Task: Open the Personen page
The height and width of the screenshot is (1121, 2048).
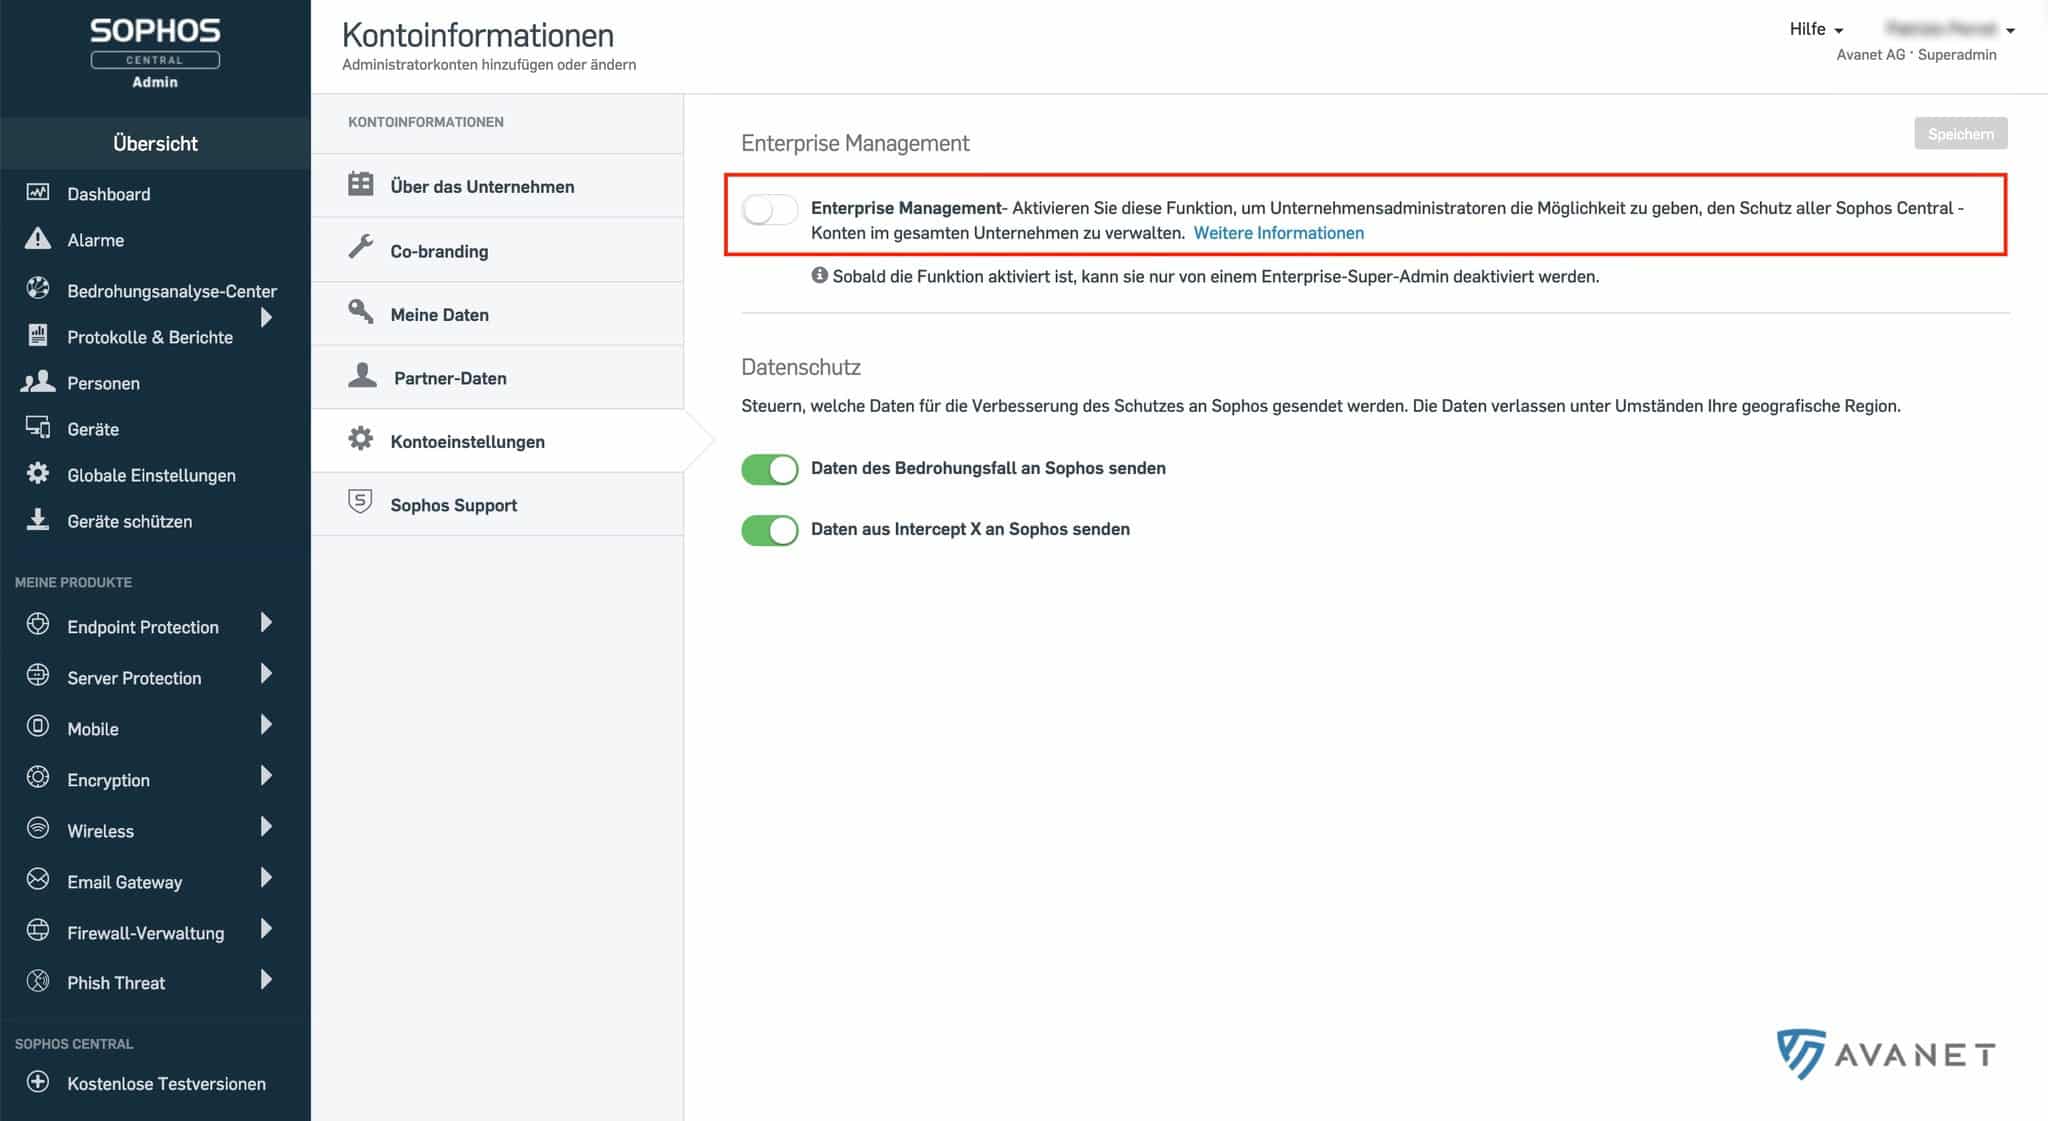Action: click(103, 383)
